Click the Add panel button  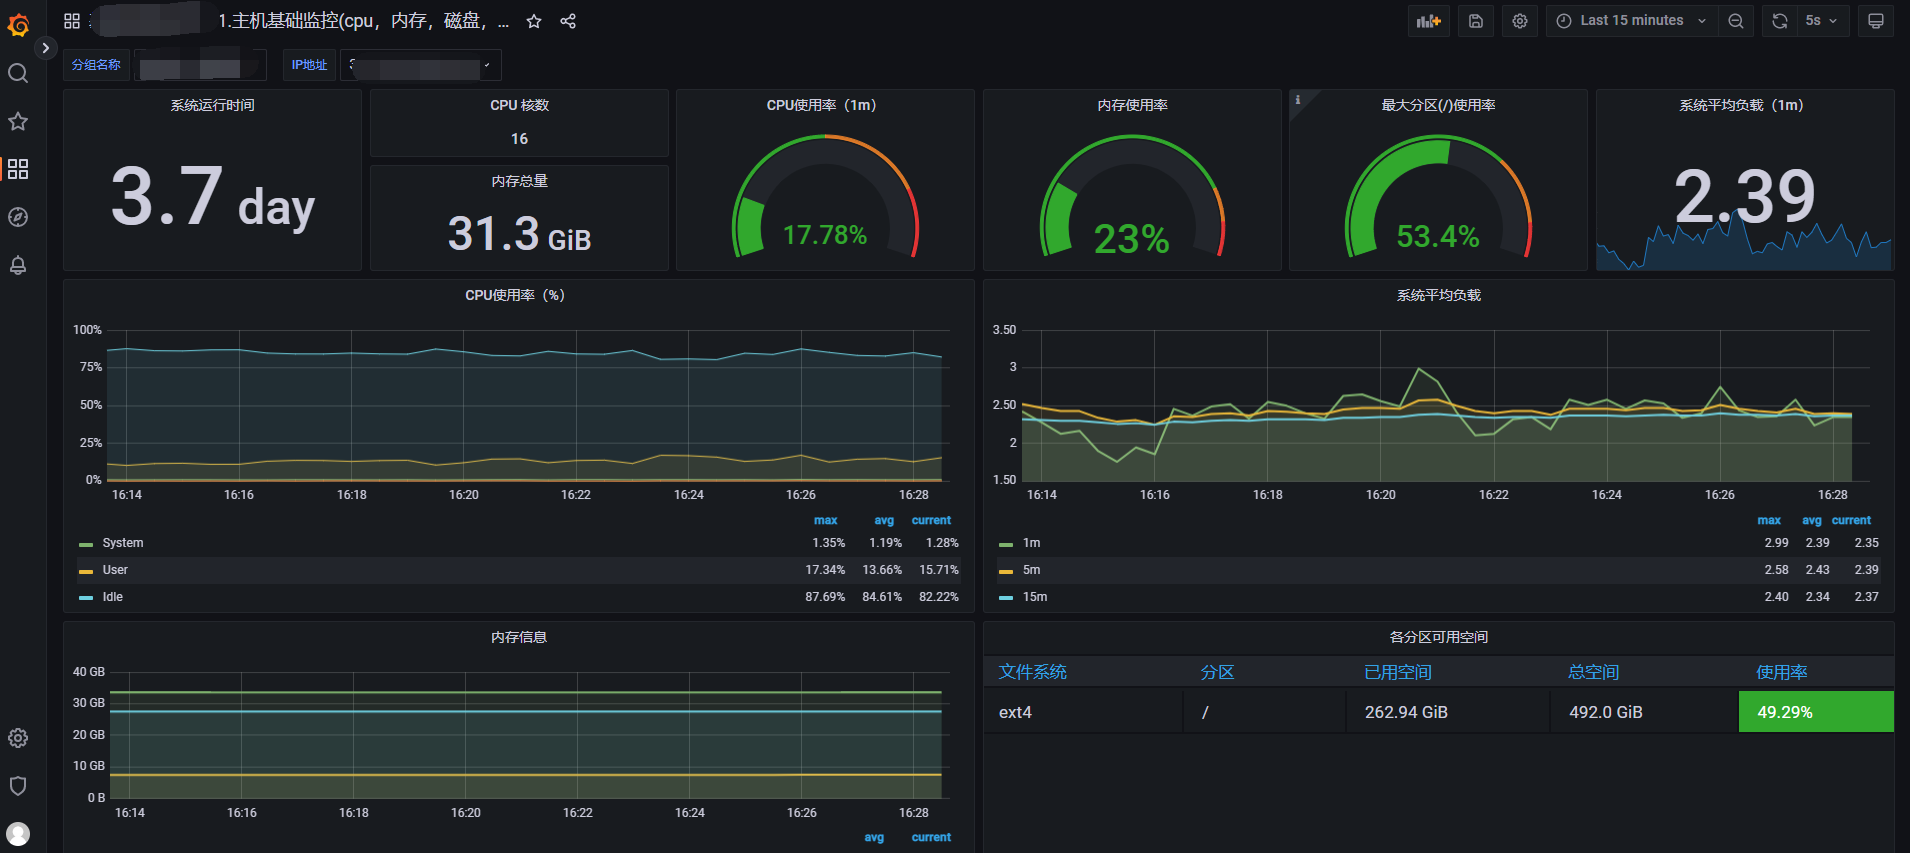point(1429,21)
